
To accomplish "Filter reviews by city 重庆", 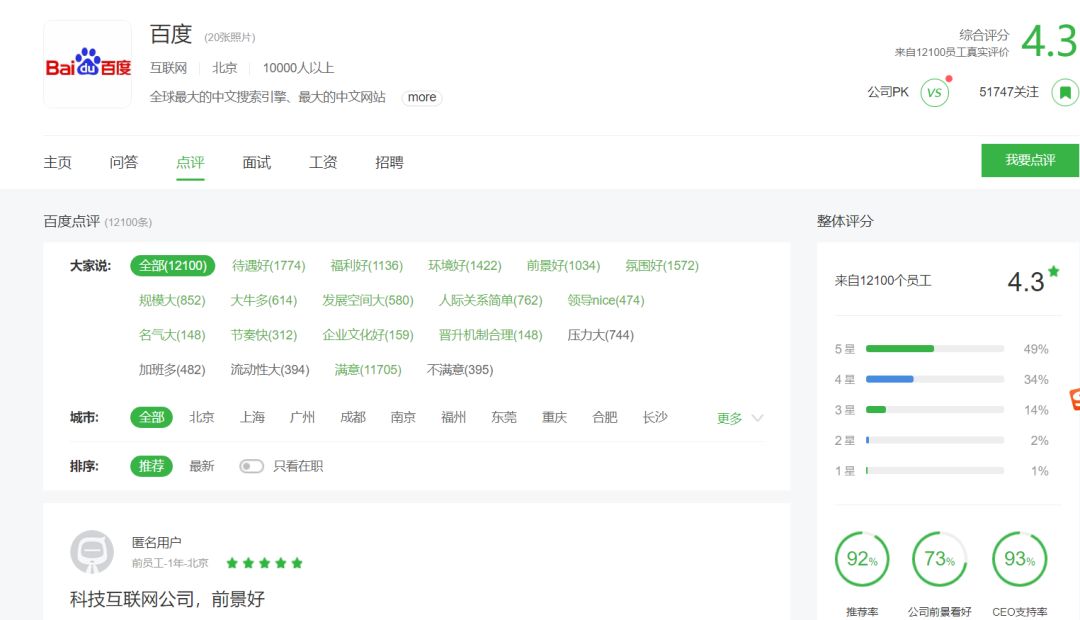I will pyautogui.click(x=554, y=417).
